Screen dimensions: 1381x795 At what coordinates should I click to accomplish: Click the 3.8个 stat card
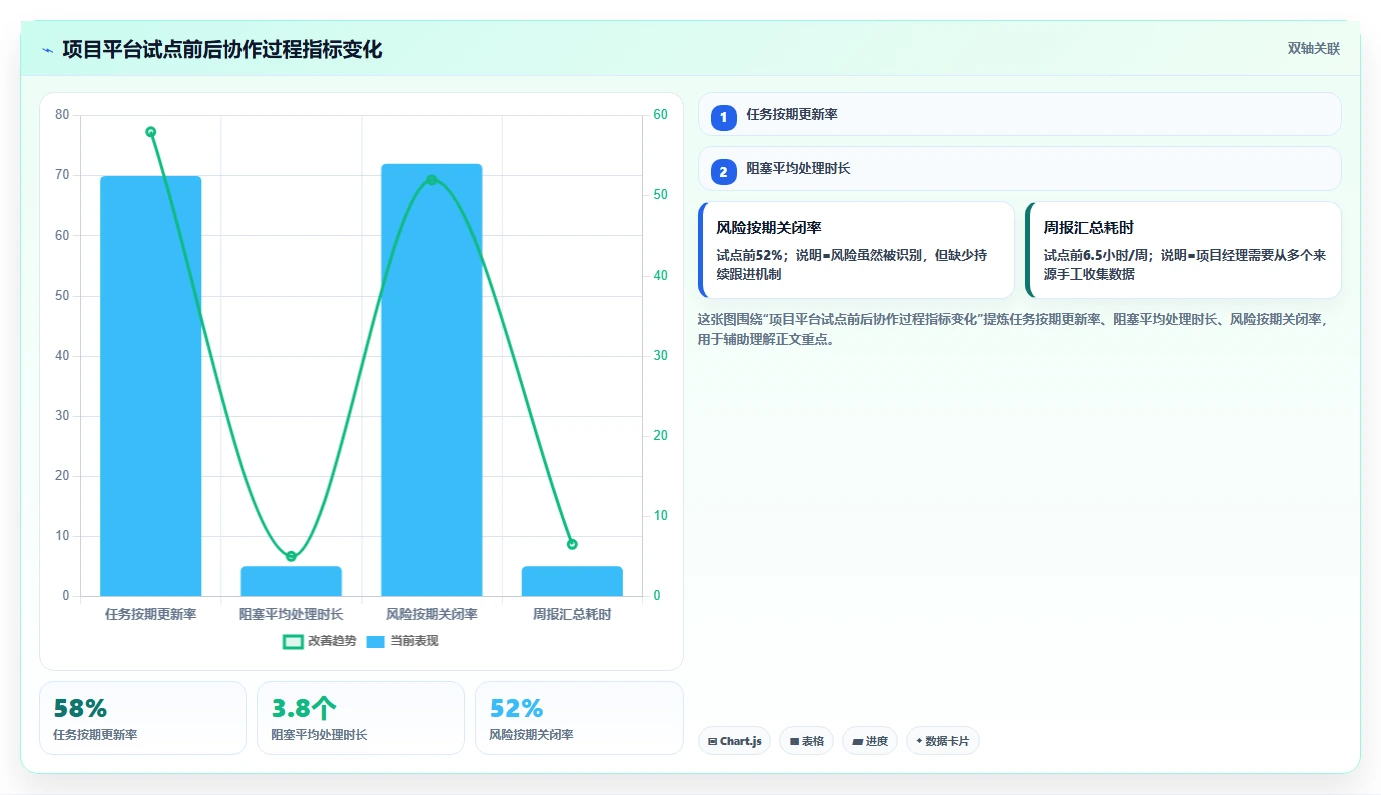361,718
